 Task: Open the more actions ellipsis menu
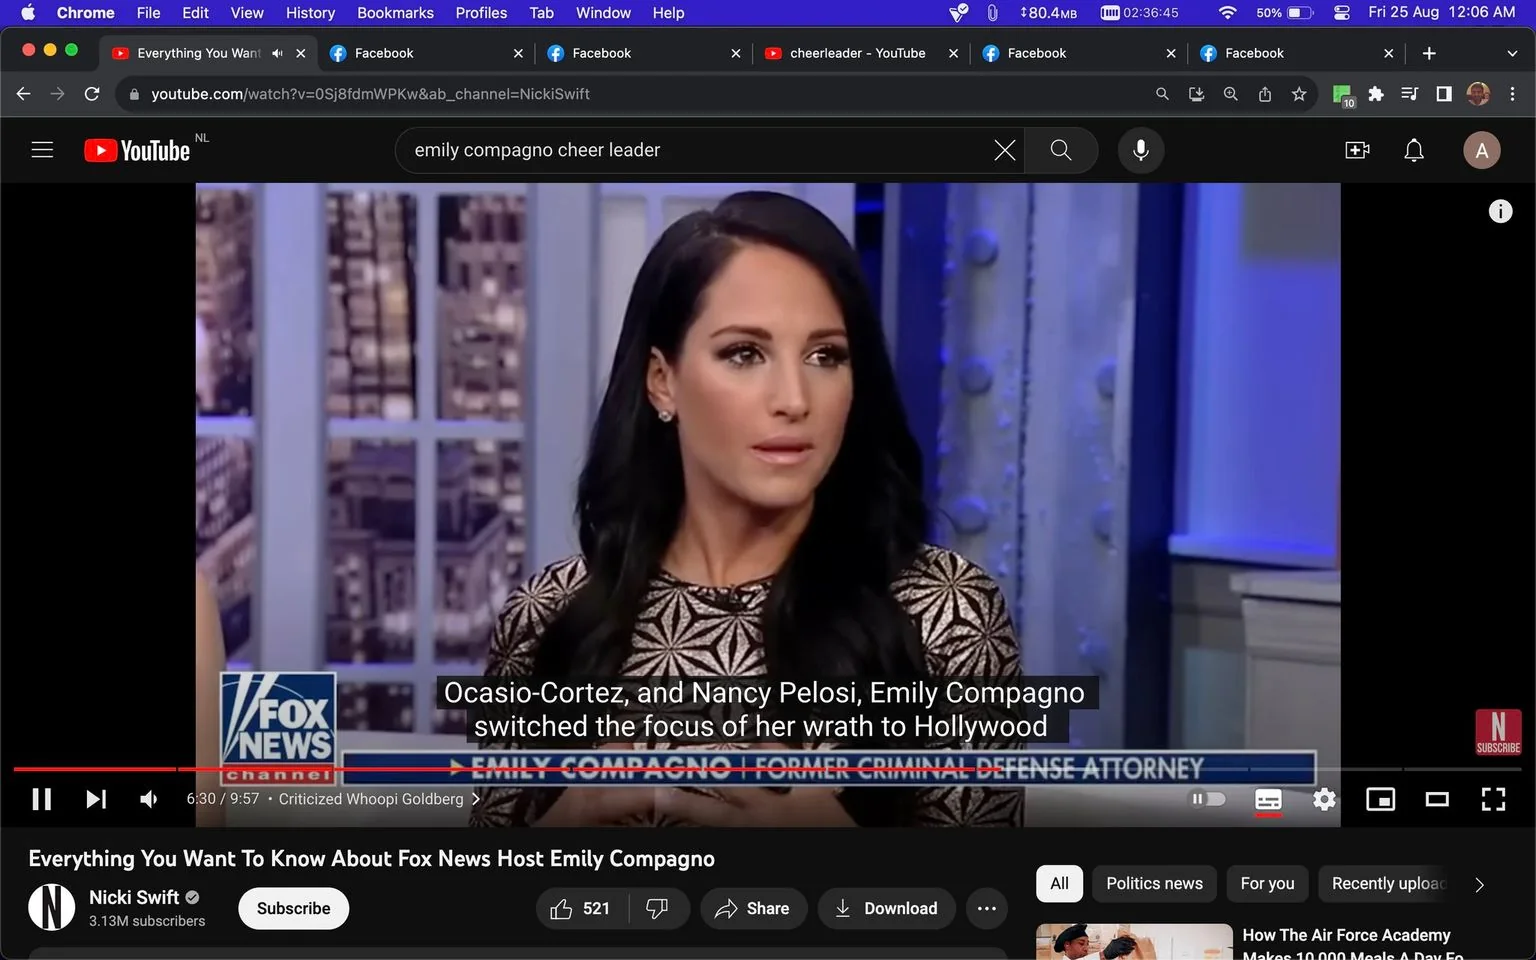pos(987,908)
